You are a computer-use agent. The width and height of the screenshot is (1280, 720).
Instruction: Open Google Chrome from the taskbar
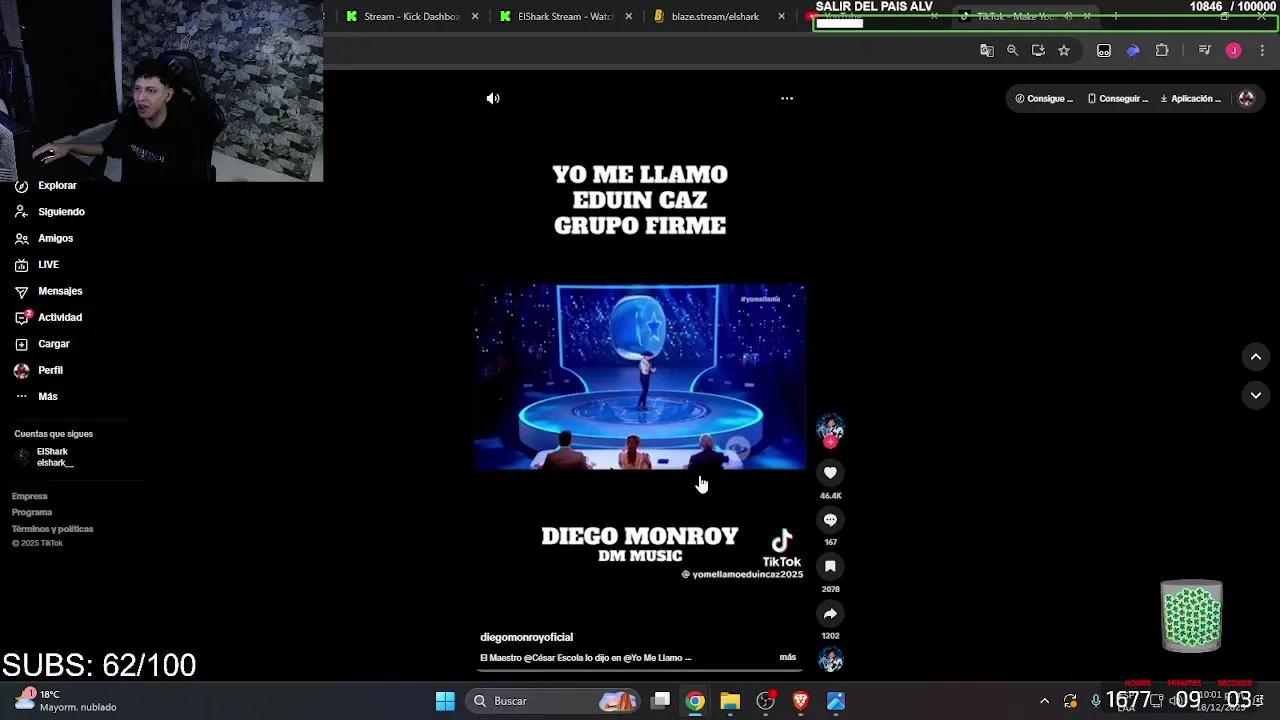click(x=695, y=701)
